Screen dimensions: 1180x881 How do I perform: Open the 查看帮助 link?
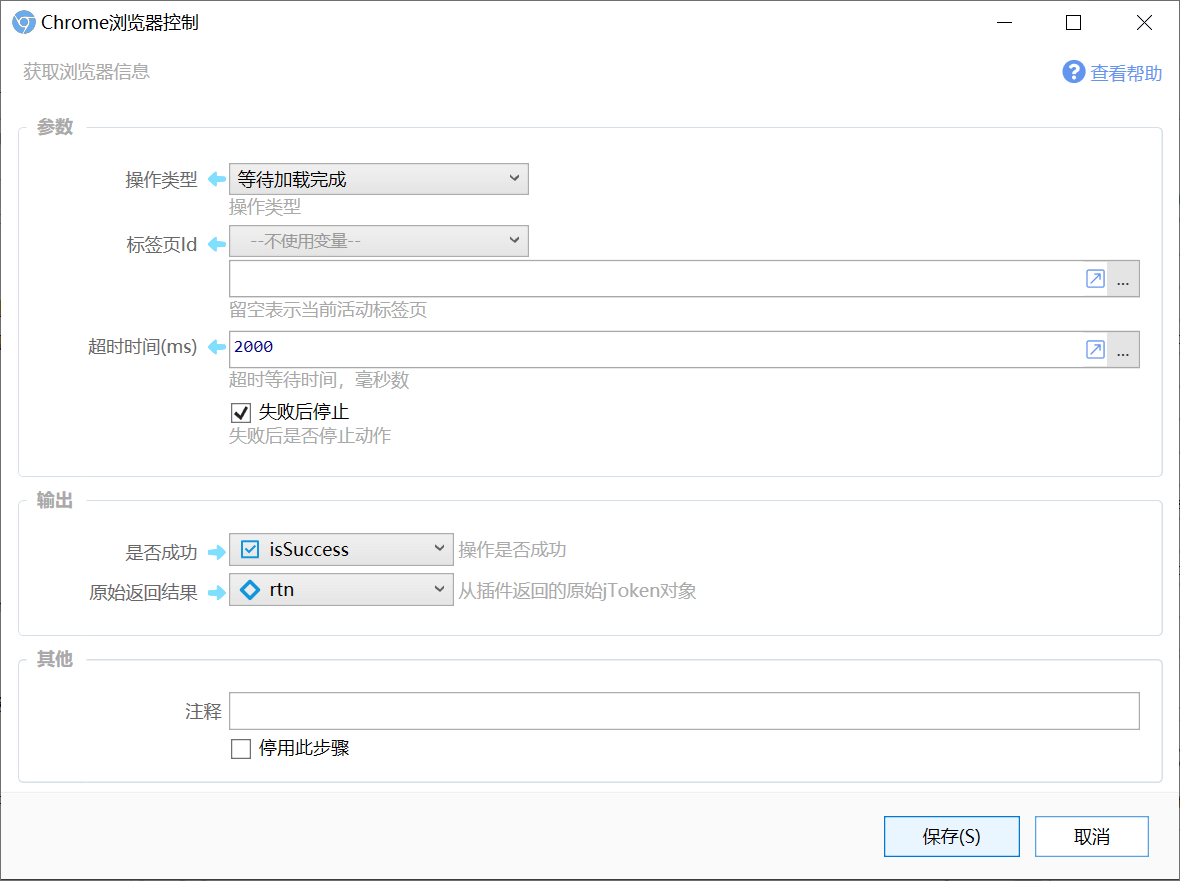click(1126, 73)
